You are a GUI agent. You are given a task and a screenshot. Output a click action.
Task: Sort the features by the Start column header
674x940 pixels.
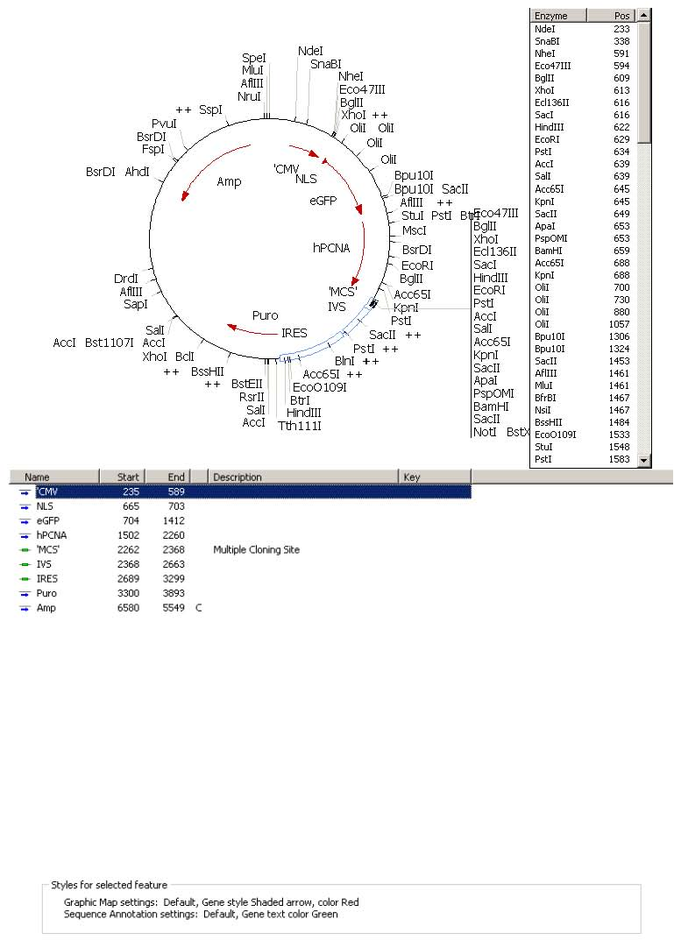126,477
